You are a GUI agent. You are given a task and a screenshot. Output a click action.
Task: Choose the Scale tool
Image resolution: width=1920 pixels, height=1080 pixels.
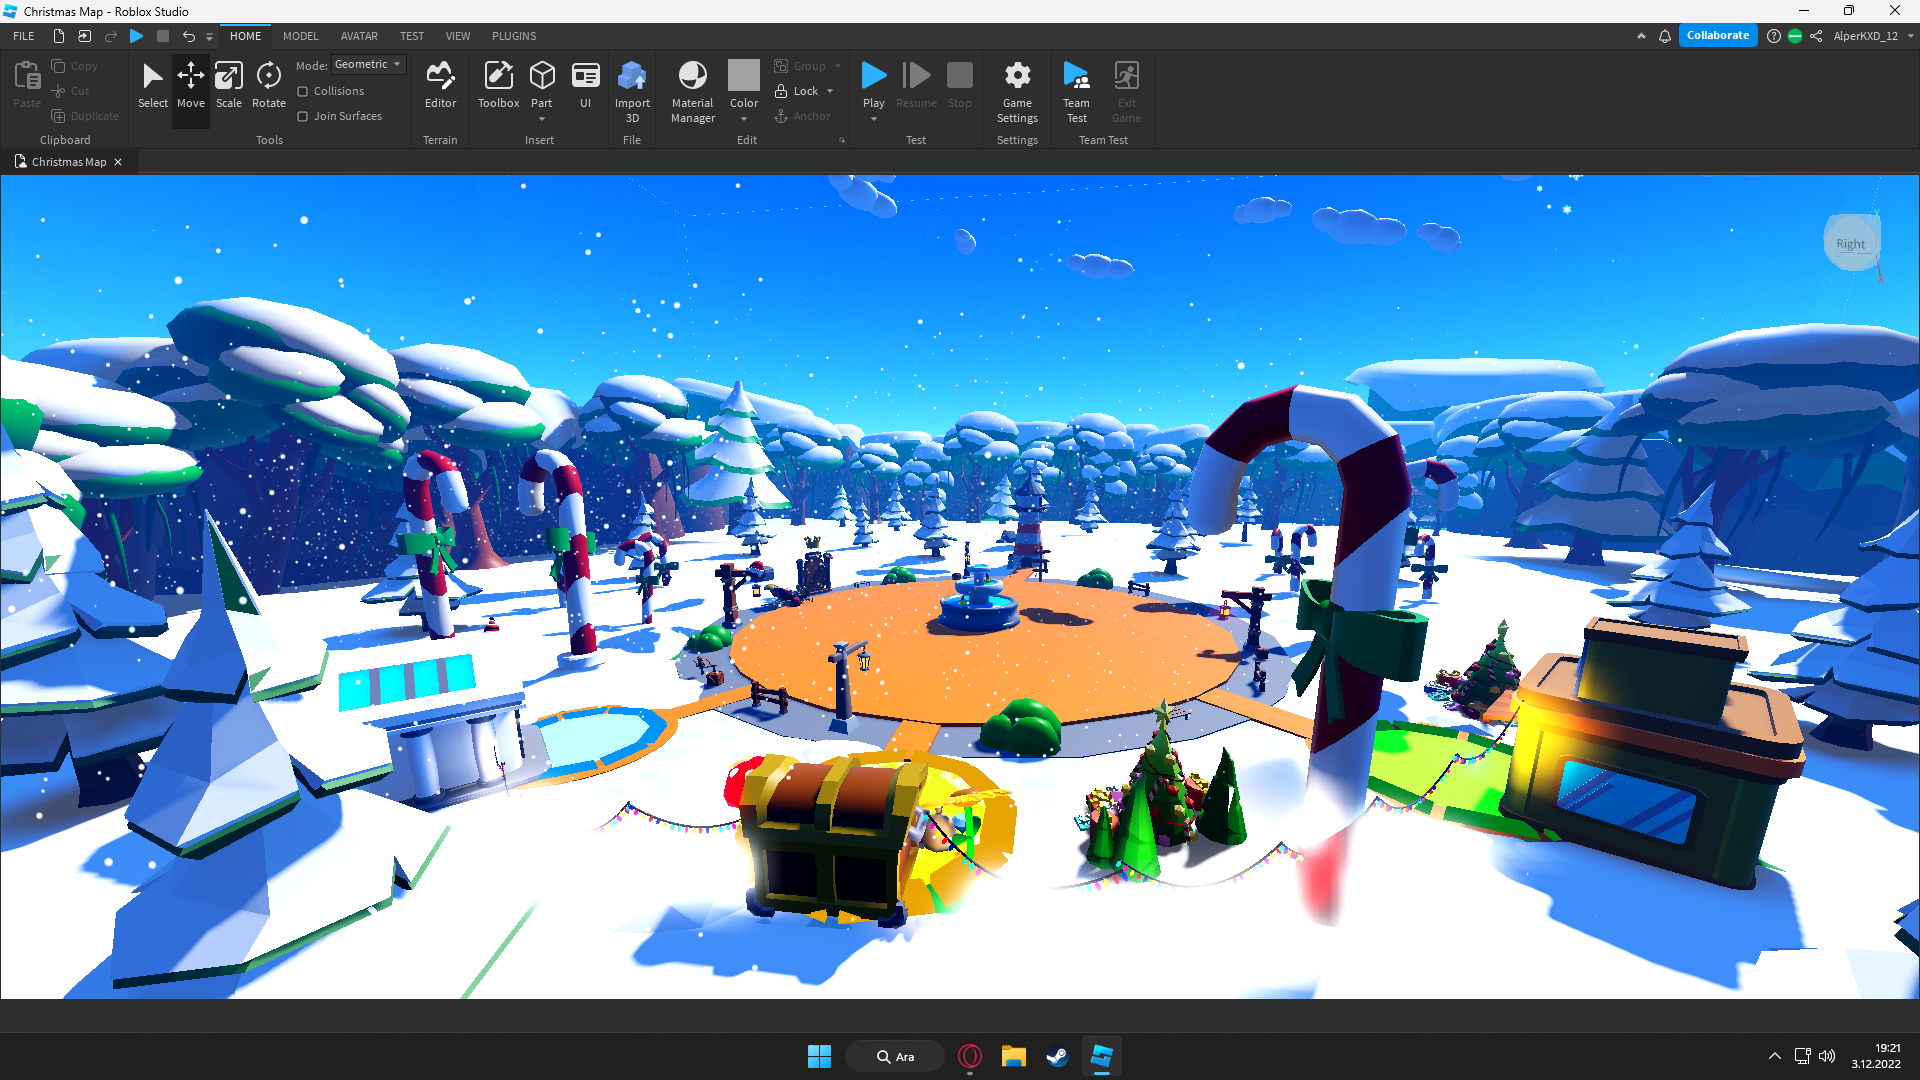pyautogui.click(x=229, y=85)
